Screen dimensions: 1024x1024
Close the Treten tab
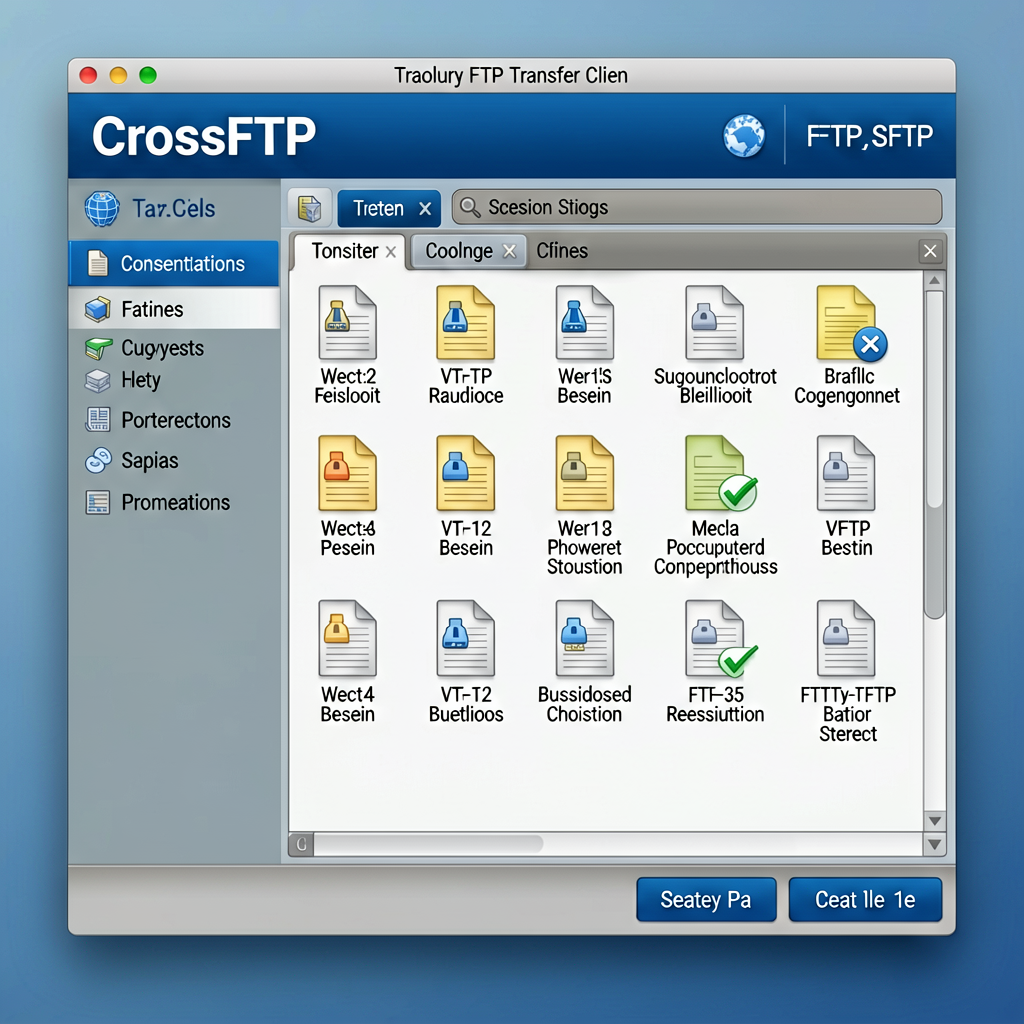tap(425, 209)
